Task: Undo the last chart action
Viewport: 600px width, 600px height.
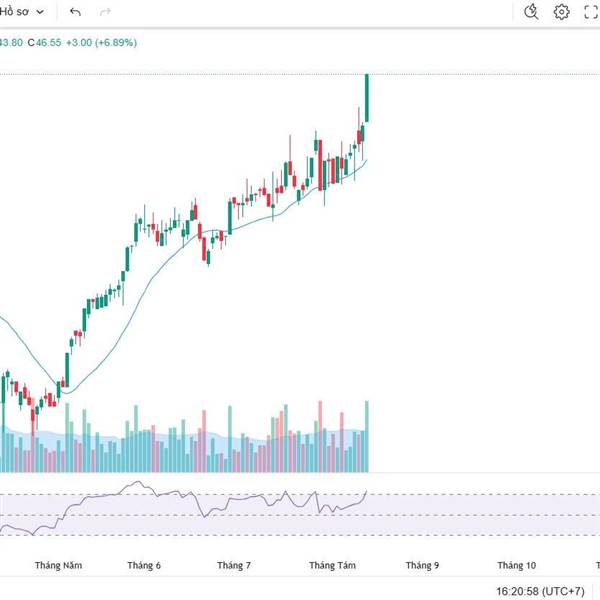Action: [x=75, y=12]
